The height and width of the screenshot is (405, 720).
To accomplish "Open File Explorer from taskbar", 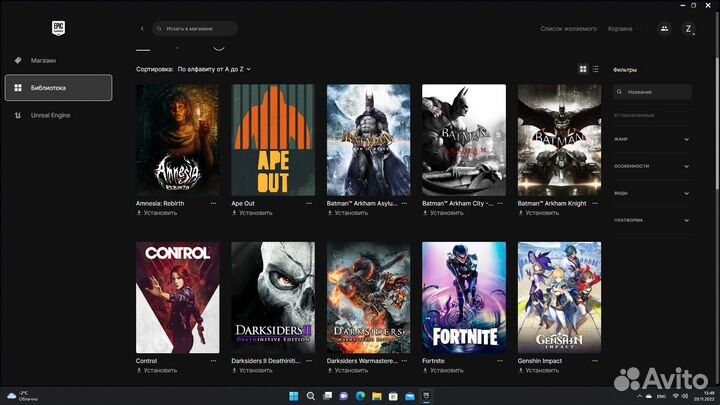I will click(x=377, y=396).
